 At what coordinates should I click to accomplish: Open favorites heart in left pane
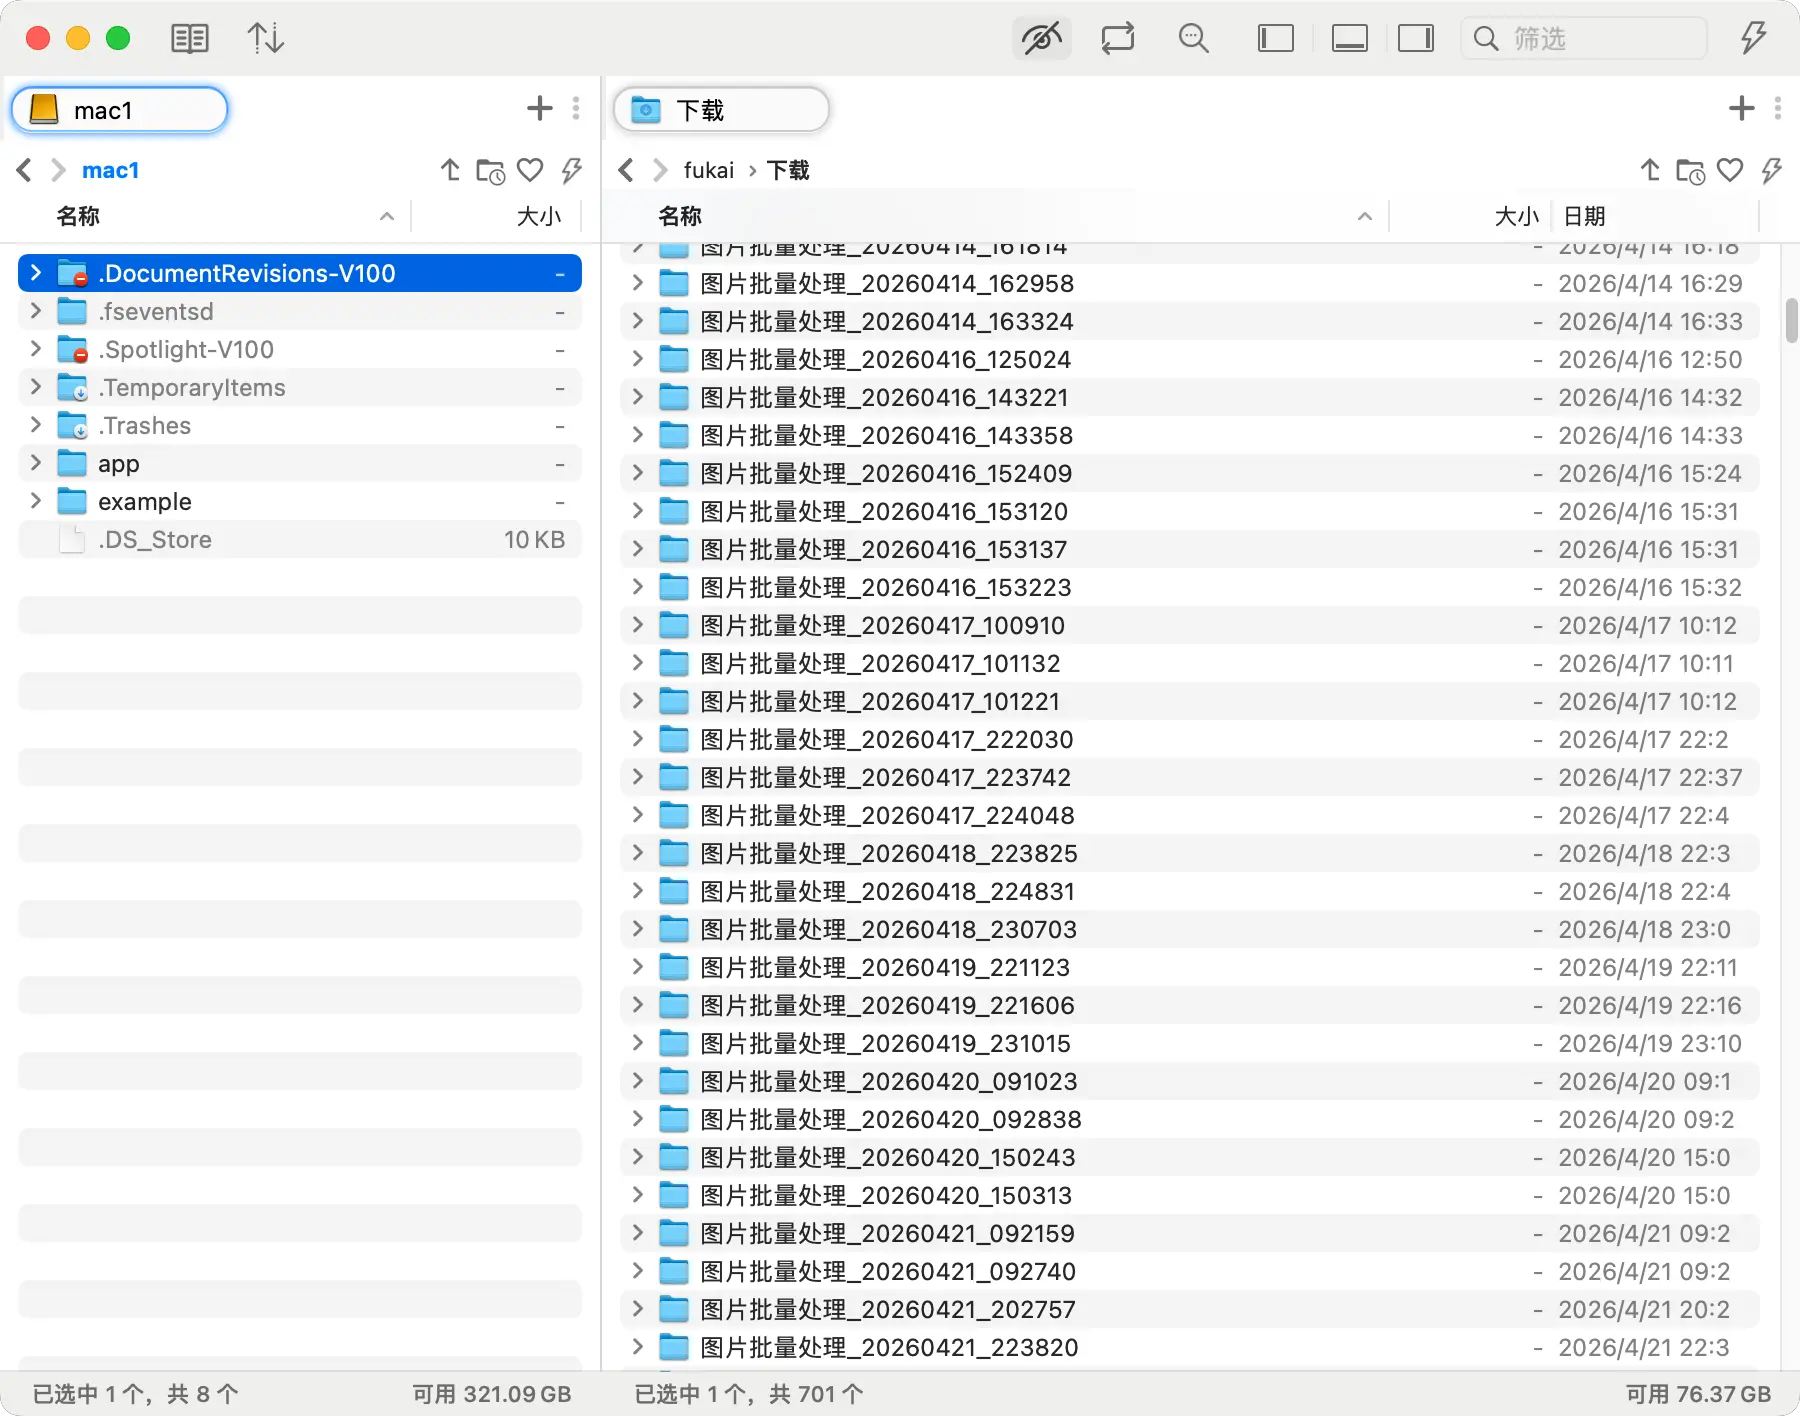coord(530,171)
